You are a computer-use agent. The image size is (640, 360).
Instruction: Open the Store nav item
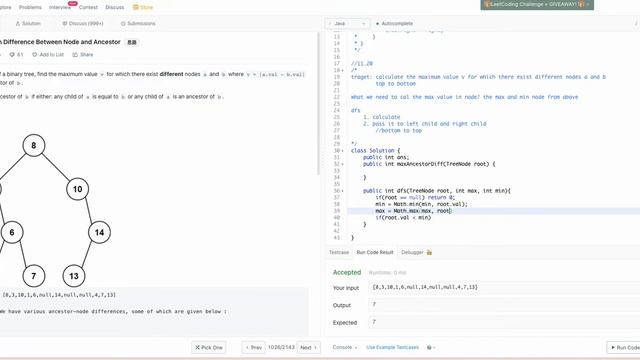point(143,7)
